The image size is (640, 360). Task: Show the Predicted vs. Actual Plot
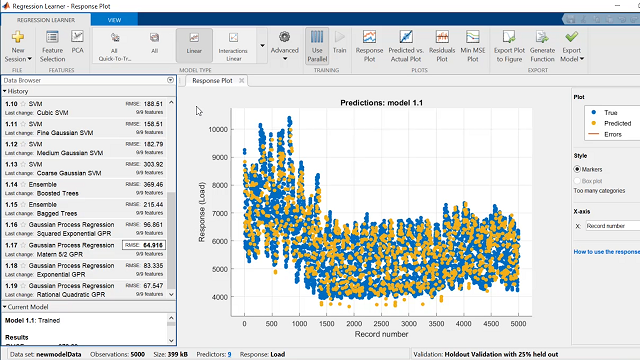click(x=406, y=46)
